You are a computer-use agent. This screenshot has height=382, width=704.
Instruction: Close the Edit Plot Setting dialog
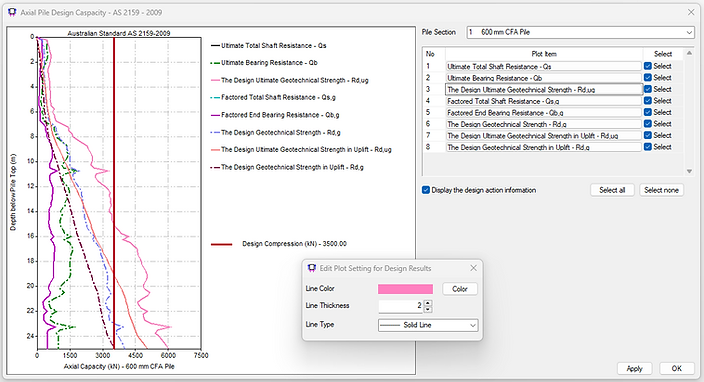pyautogui.click(x=473, y=268)
